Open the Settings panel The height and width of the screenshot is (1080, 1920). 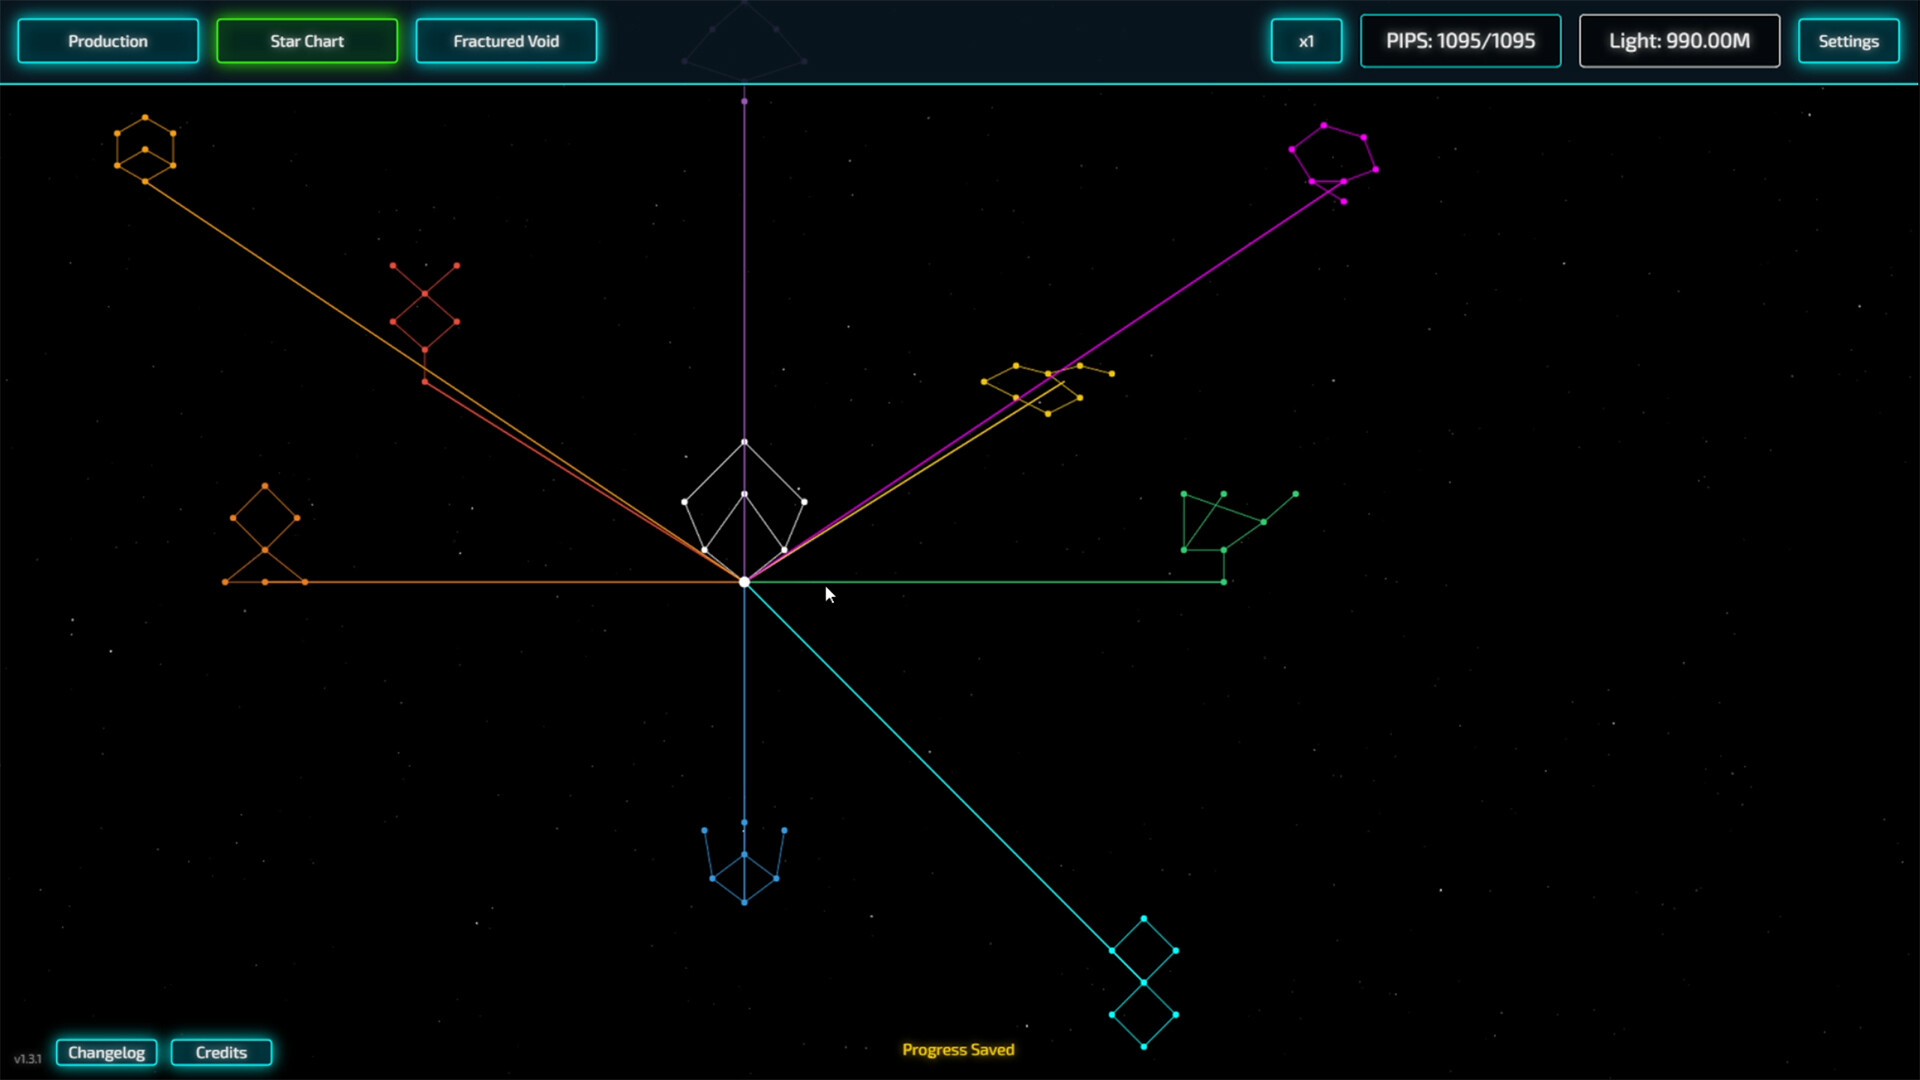pos(1848,41)
